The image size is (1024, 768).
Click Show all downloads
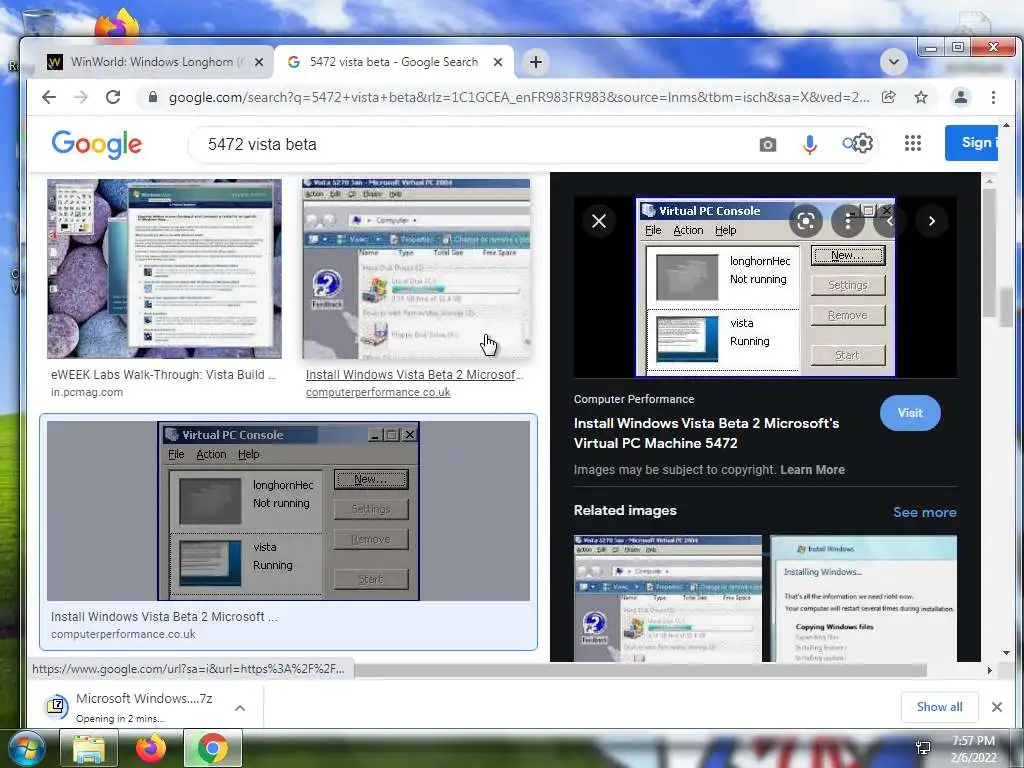coord(939,707)
